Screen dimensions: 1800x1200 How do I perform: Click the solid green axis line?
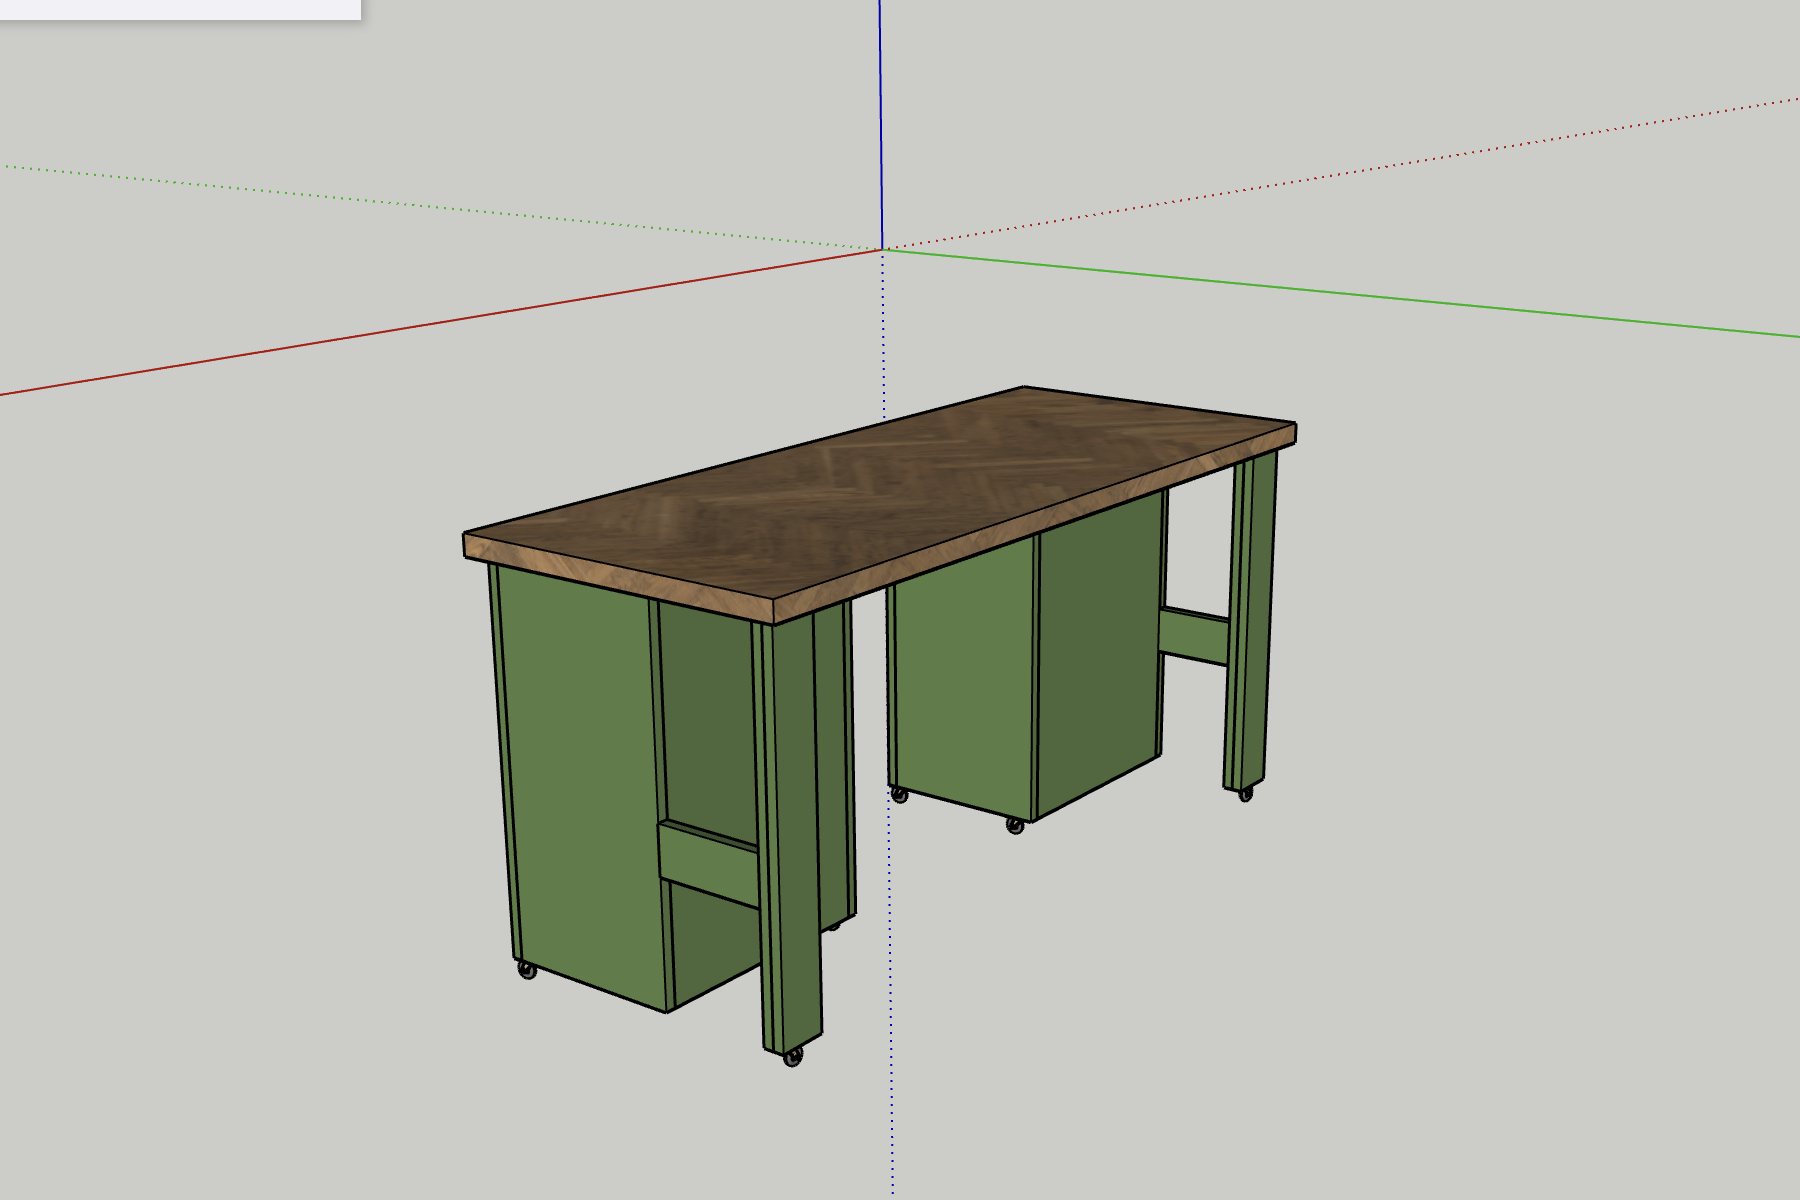(x=1340, y=294)
